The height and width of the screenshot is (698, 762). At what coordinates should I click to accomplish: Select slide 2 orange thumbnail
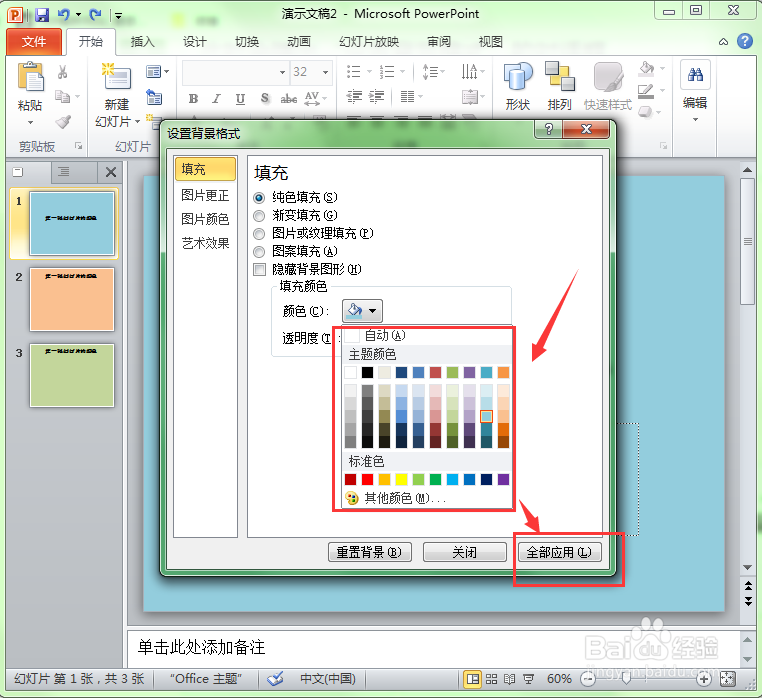pos(72,300)
